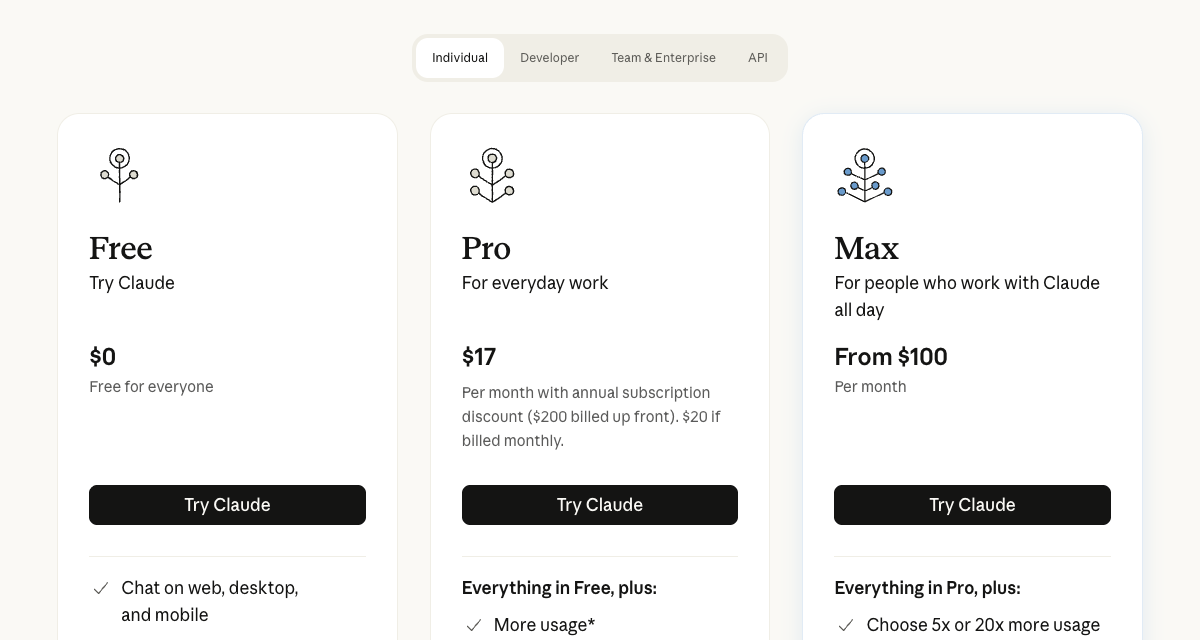
Task: Select the Individual tab
Action: (460, 58)
